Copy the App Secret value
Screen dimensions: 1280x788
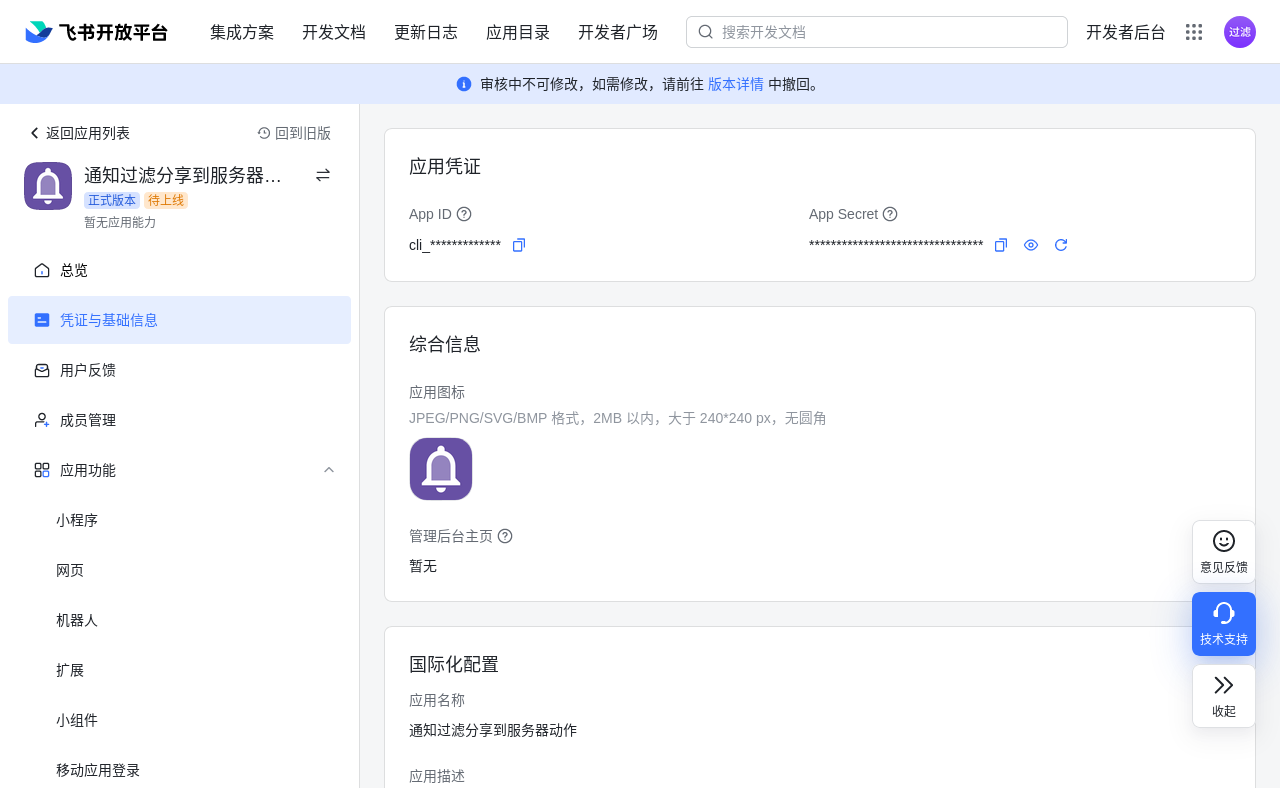1001,245
